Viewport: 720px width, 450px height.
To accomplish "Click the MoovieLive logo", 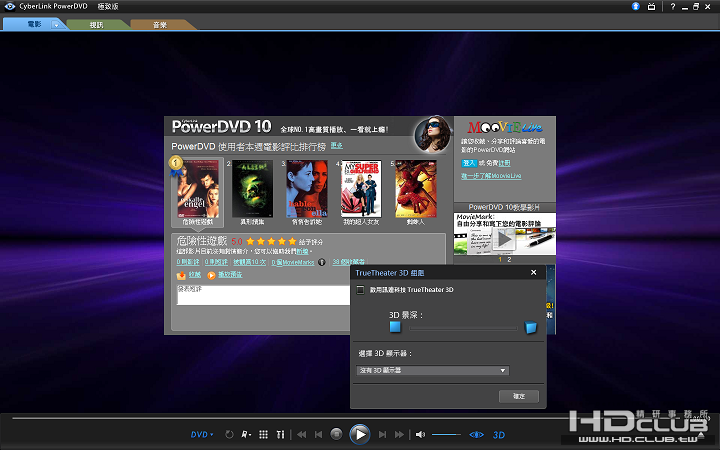I will click(505, 127).
